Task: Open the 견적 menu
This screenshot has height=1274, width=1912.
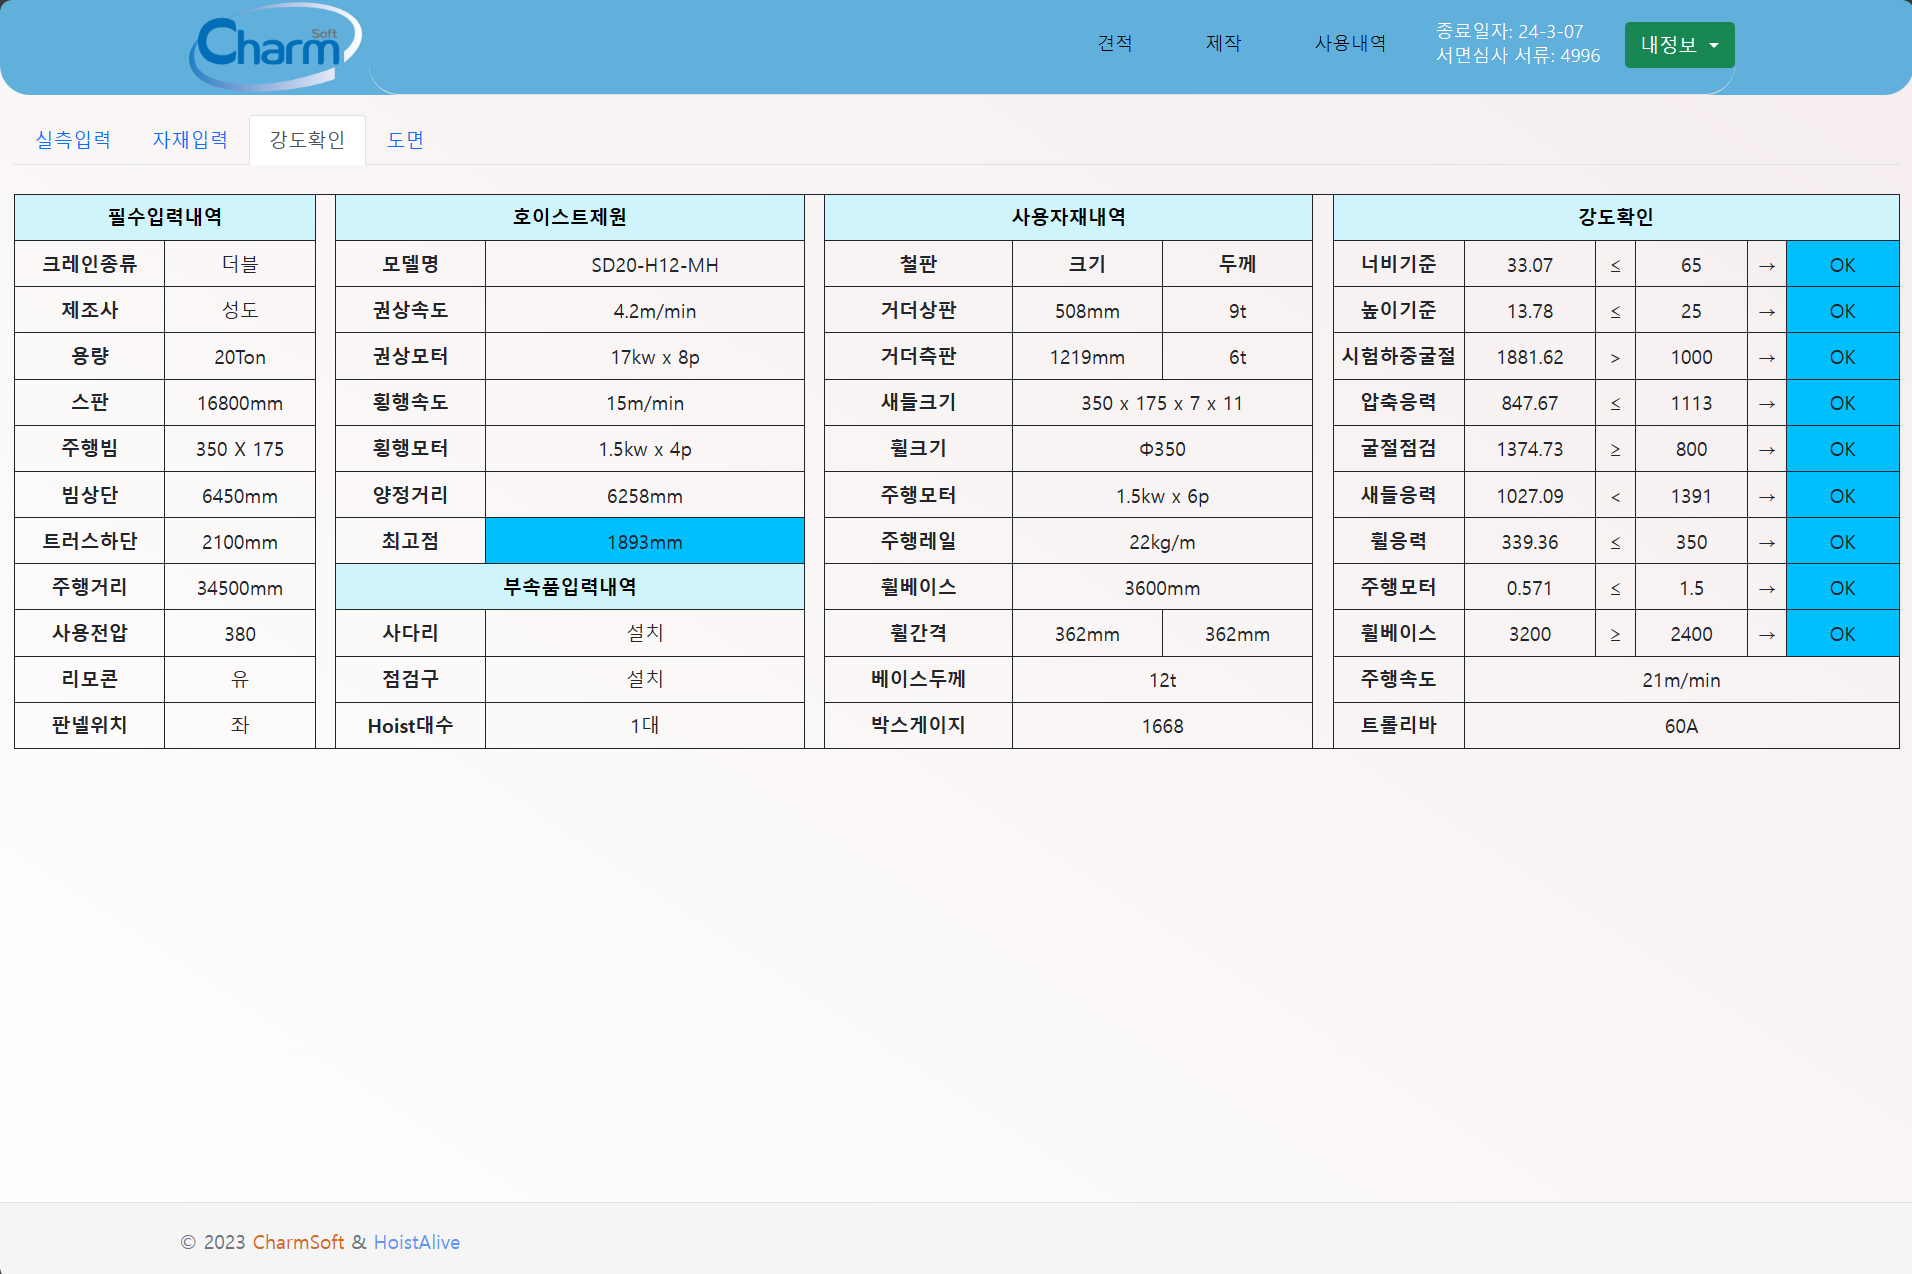Action: point(1114,43)
